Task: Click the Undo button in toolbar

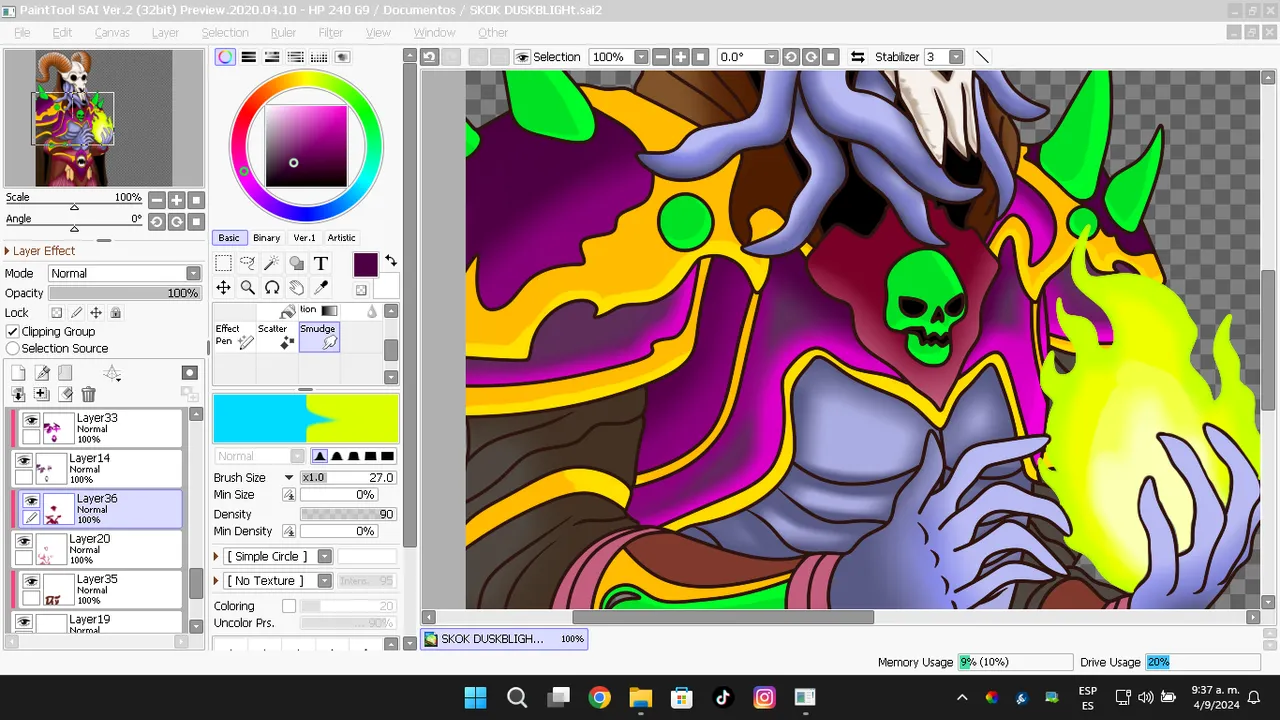Action: (x=429, y=57)
